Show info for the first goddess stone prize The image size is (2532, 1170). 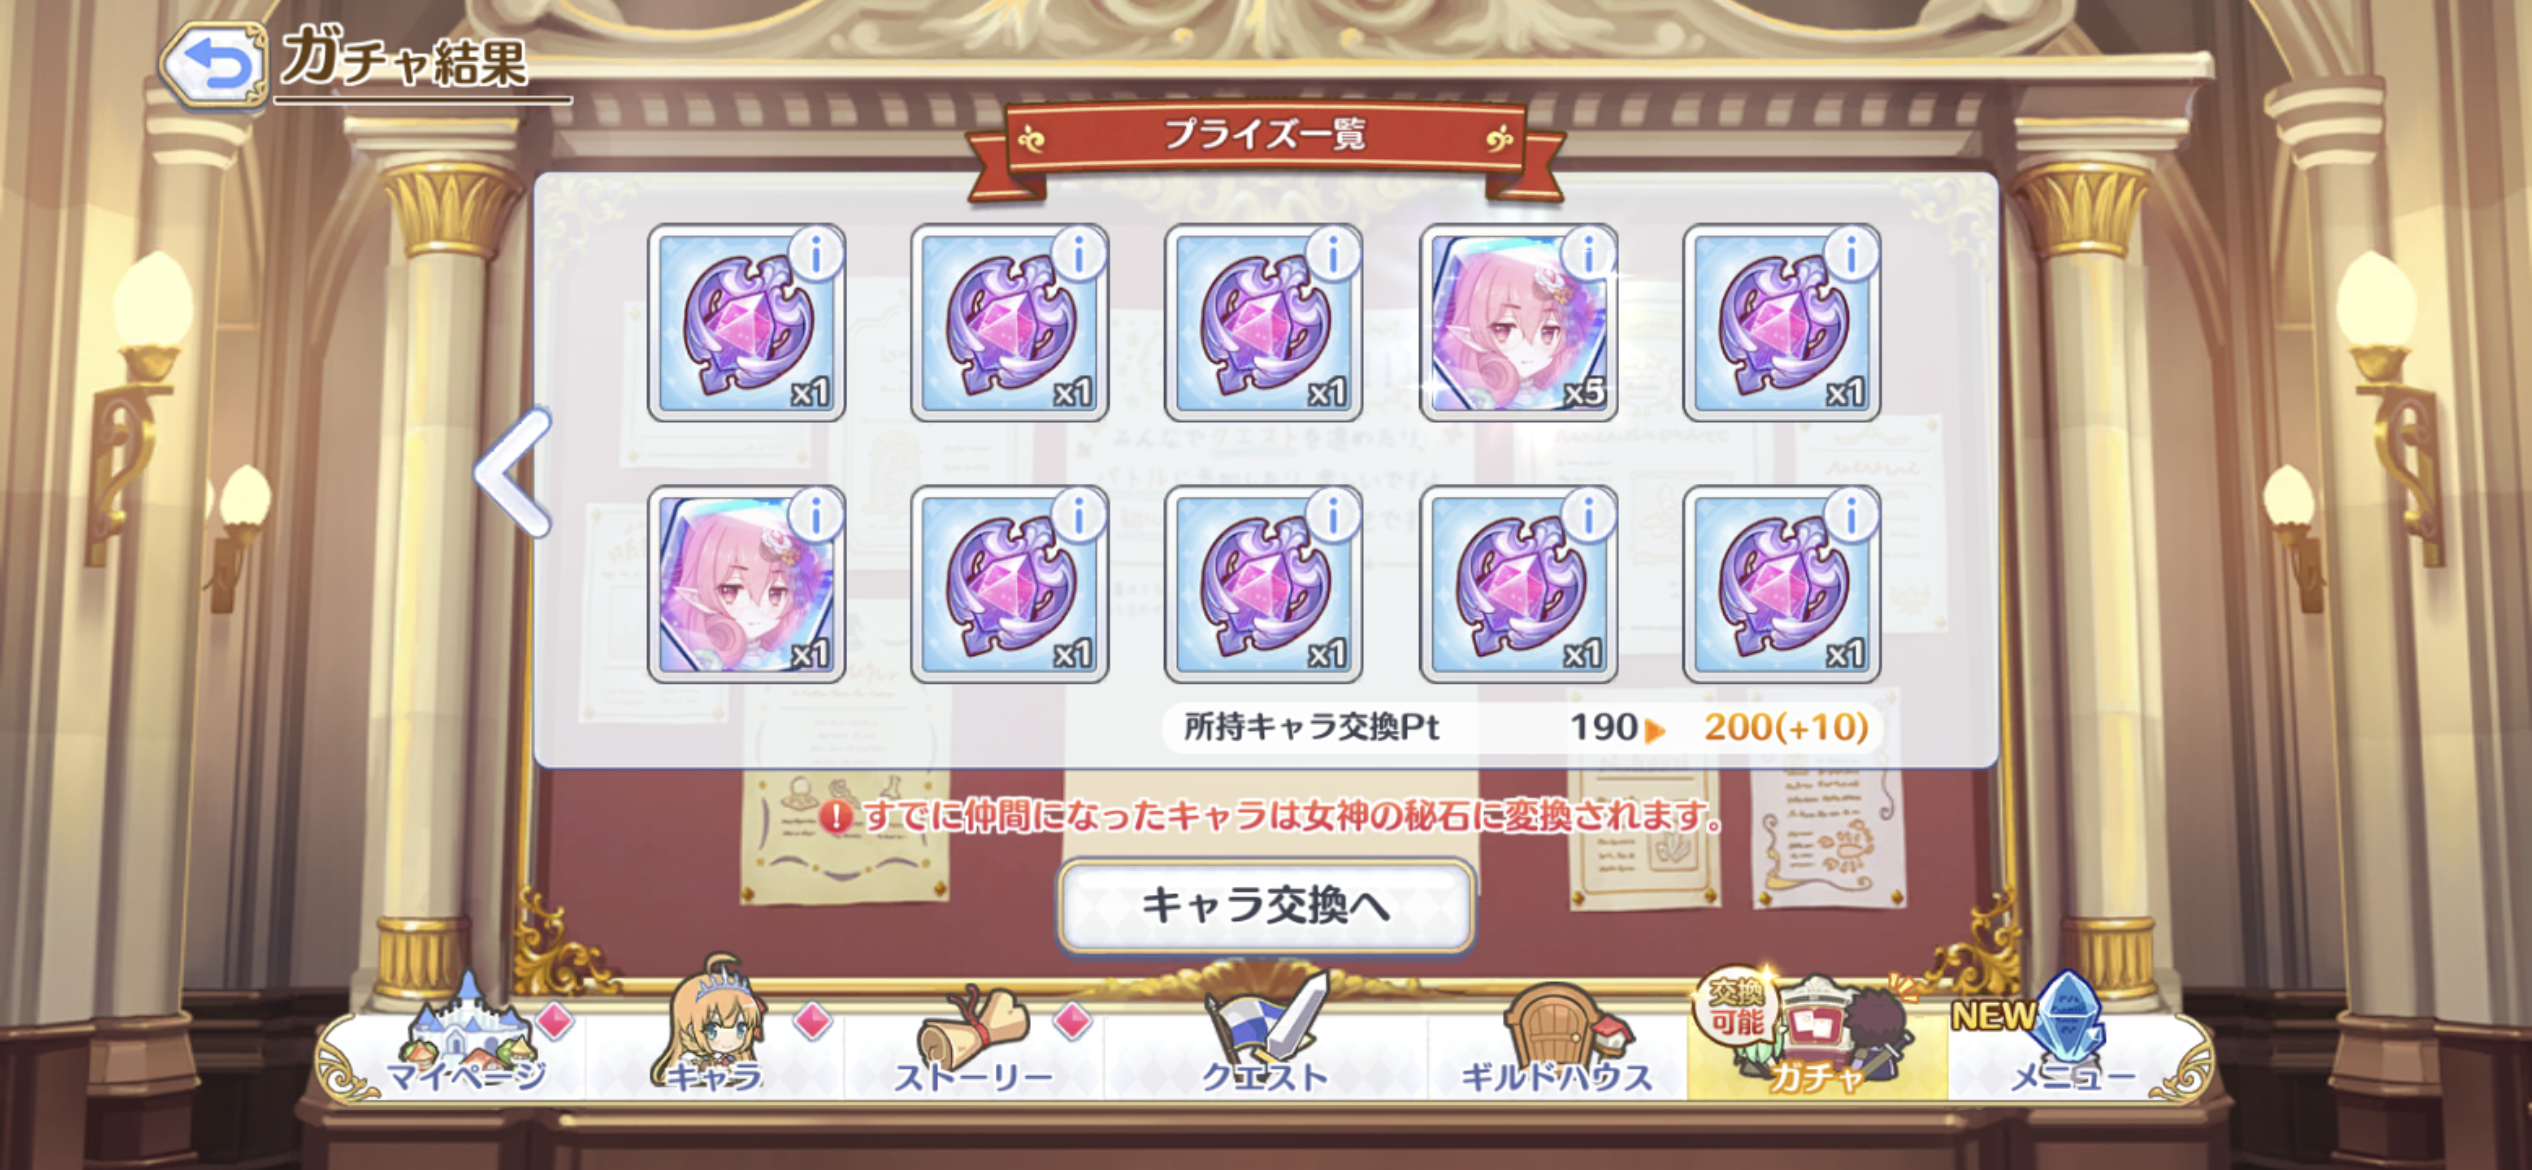click(x=816, y=255)
